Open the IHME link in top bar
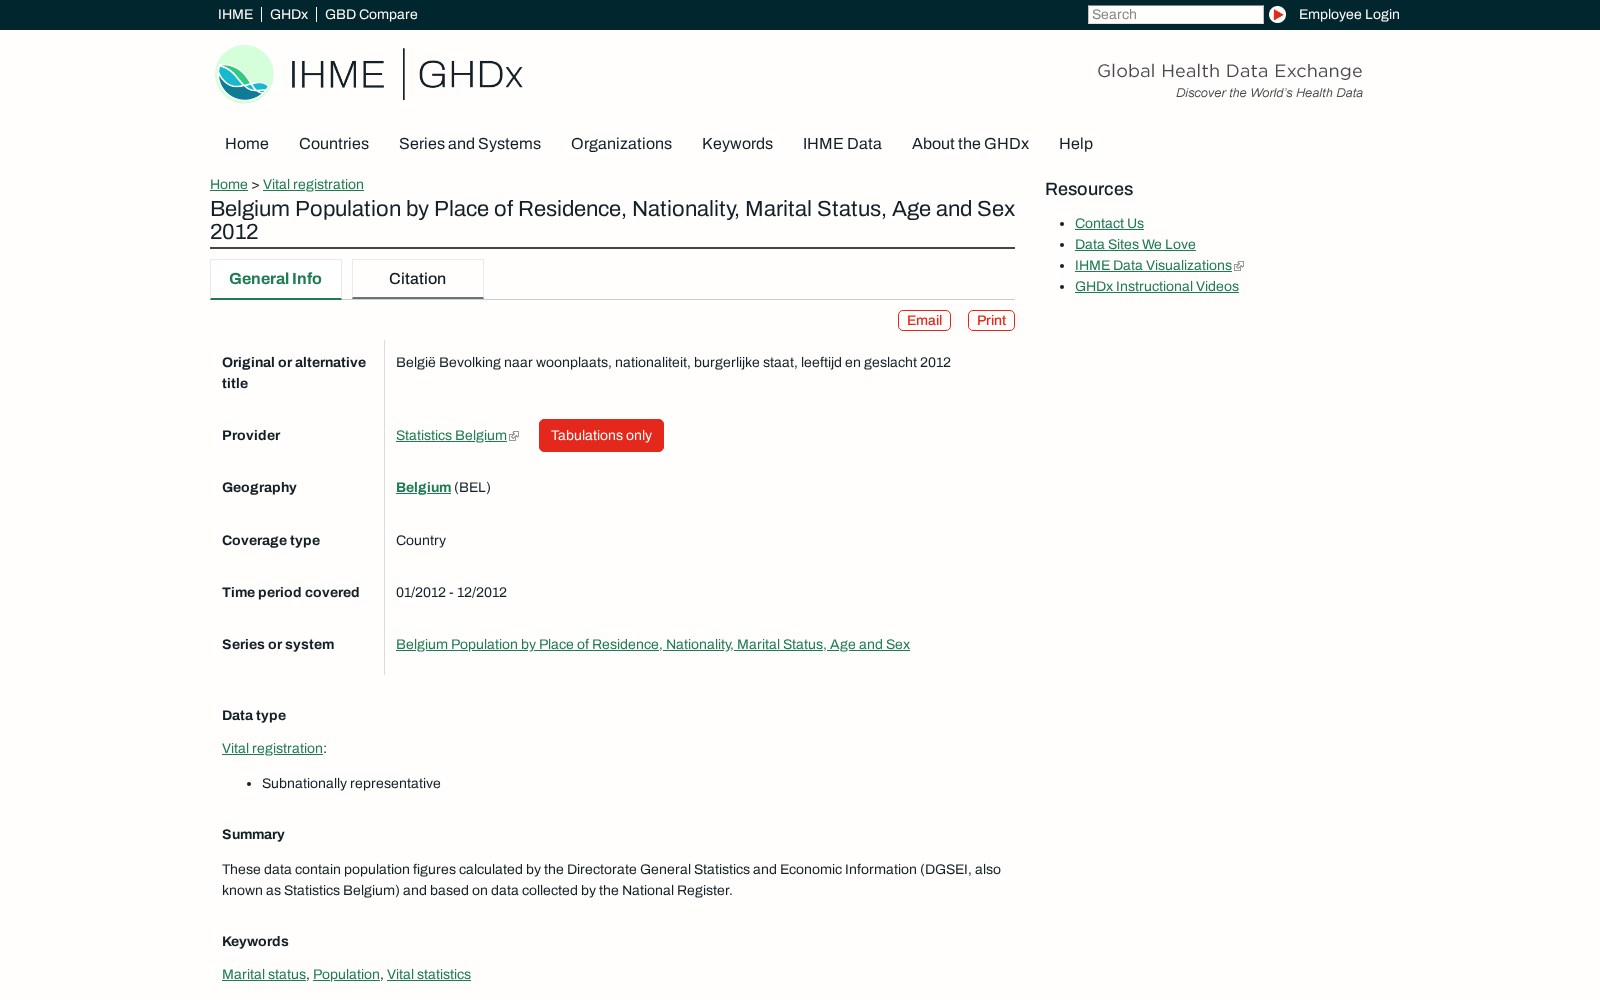 point(235,14)
